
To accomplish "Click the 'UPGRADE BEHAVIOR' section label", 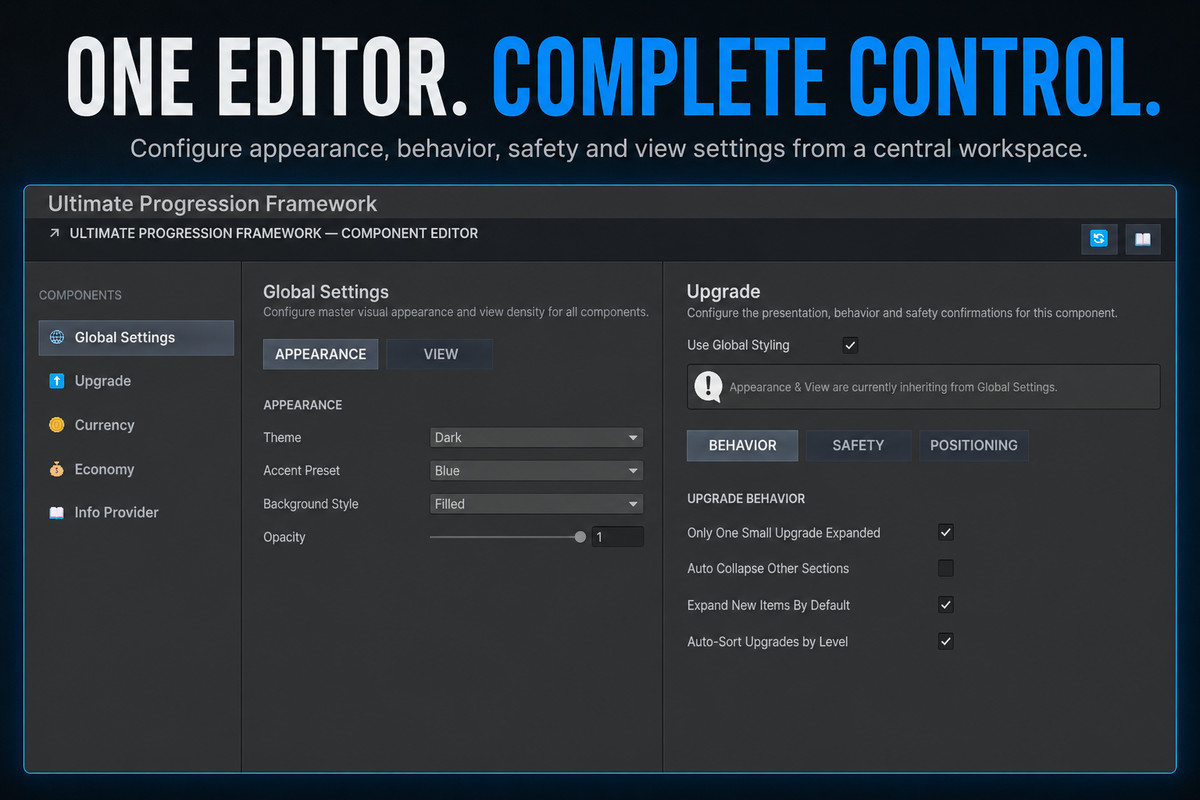I will (x=746, y=498).
